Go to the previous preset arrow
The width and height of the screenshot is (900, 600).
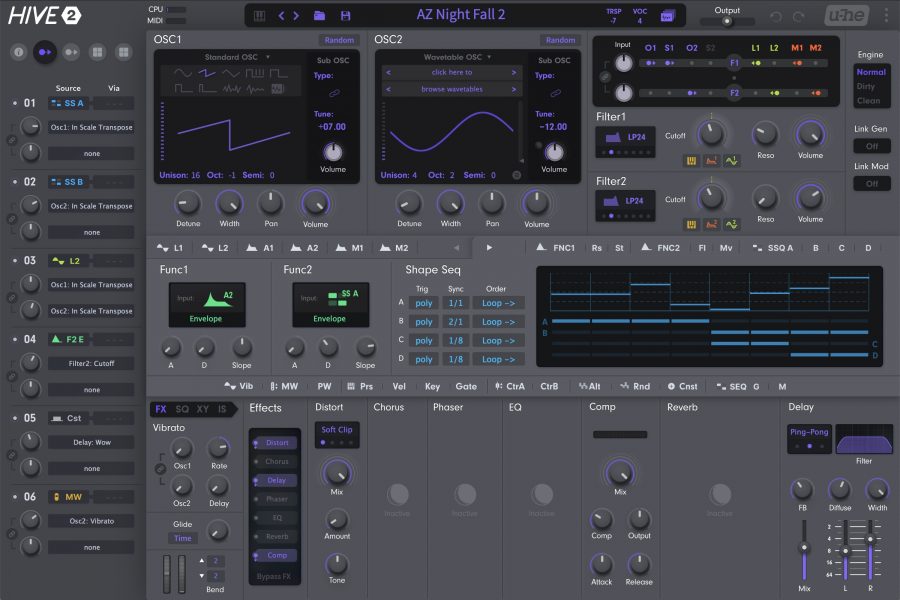(x=282, y=15)
